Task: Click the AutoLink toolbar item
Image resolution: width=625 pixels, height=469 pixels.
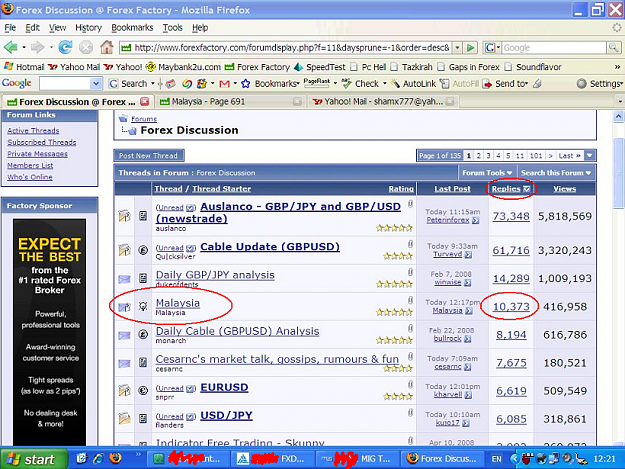Action: click(x=413, y=84)
